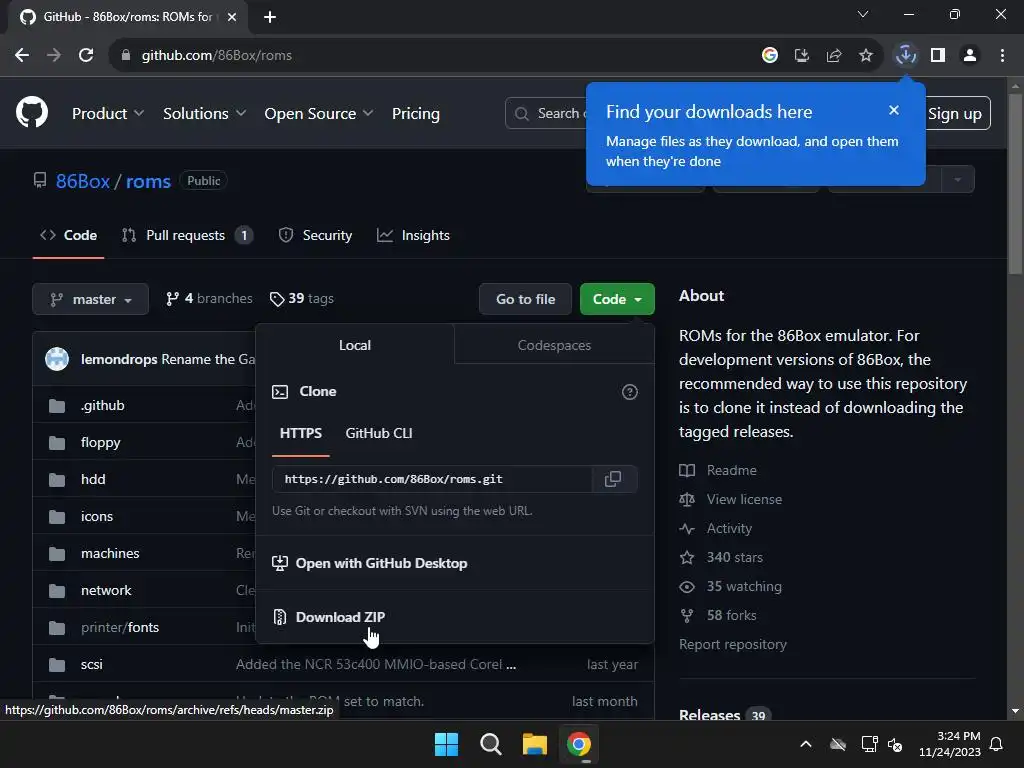
Task: Select the Local tab in popup
Action: tap(355, 345)
